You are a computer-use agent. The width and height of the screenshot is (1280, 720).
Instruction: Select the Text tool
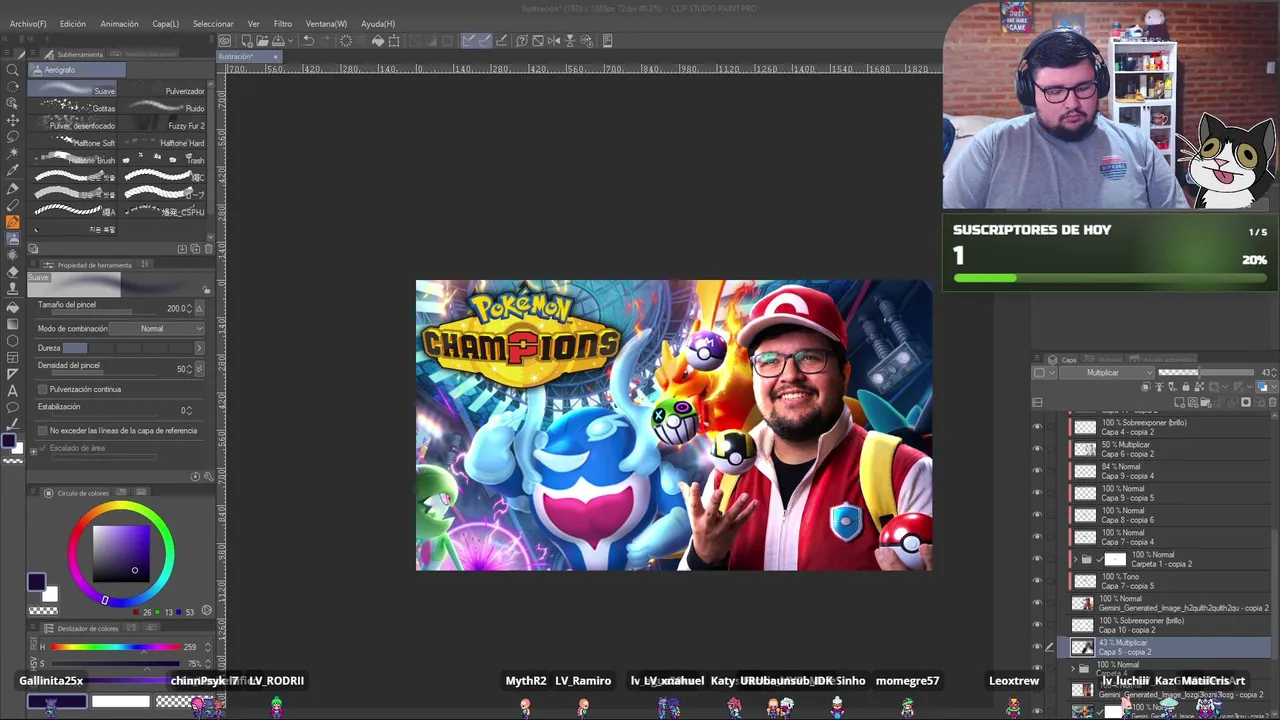click(x=13, y=391)
